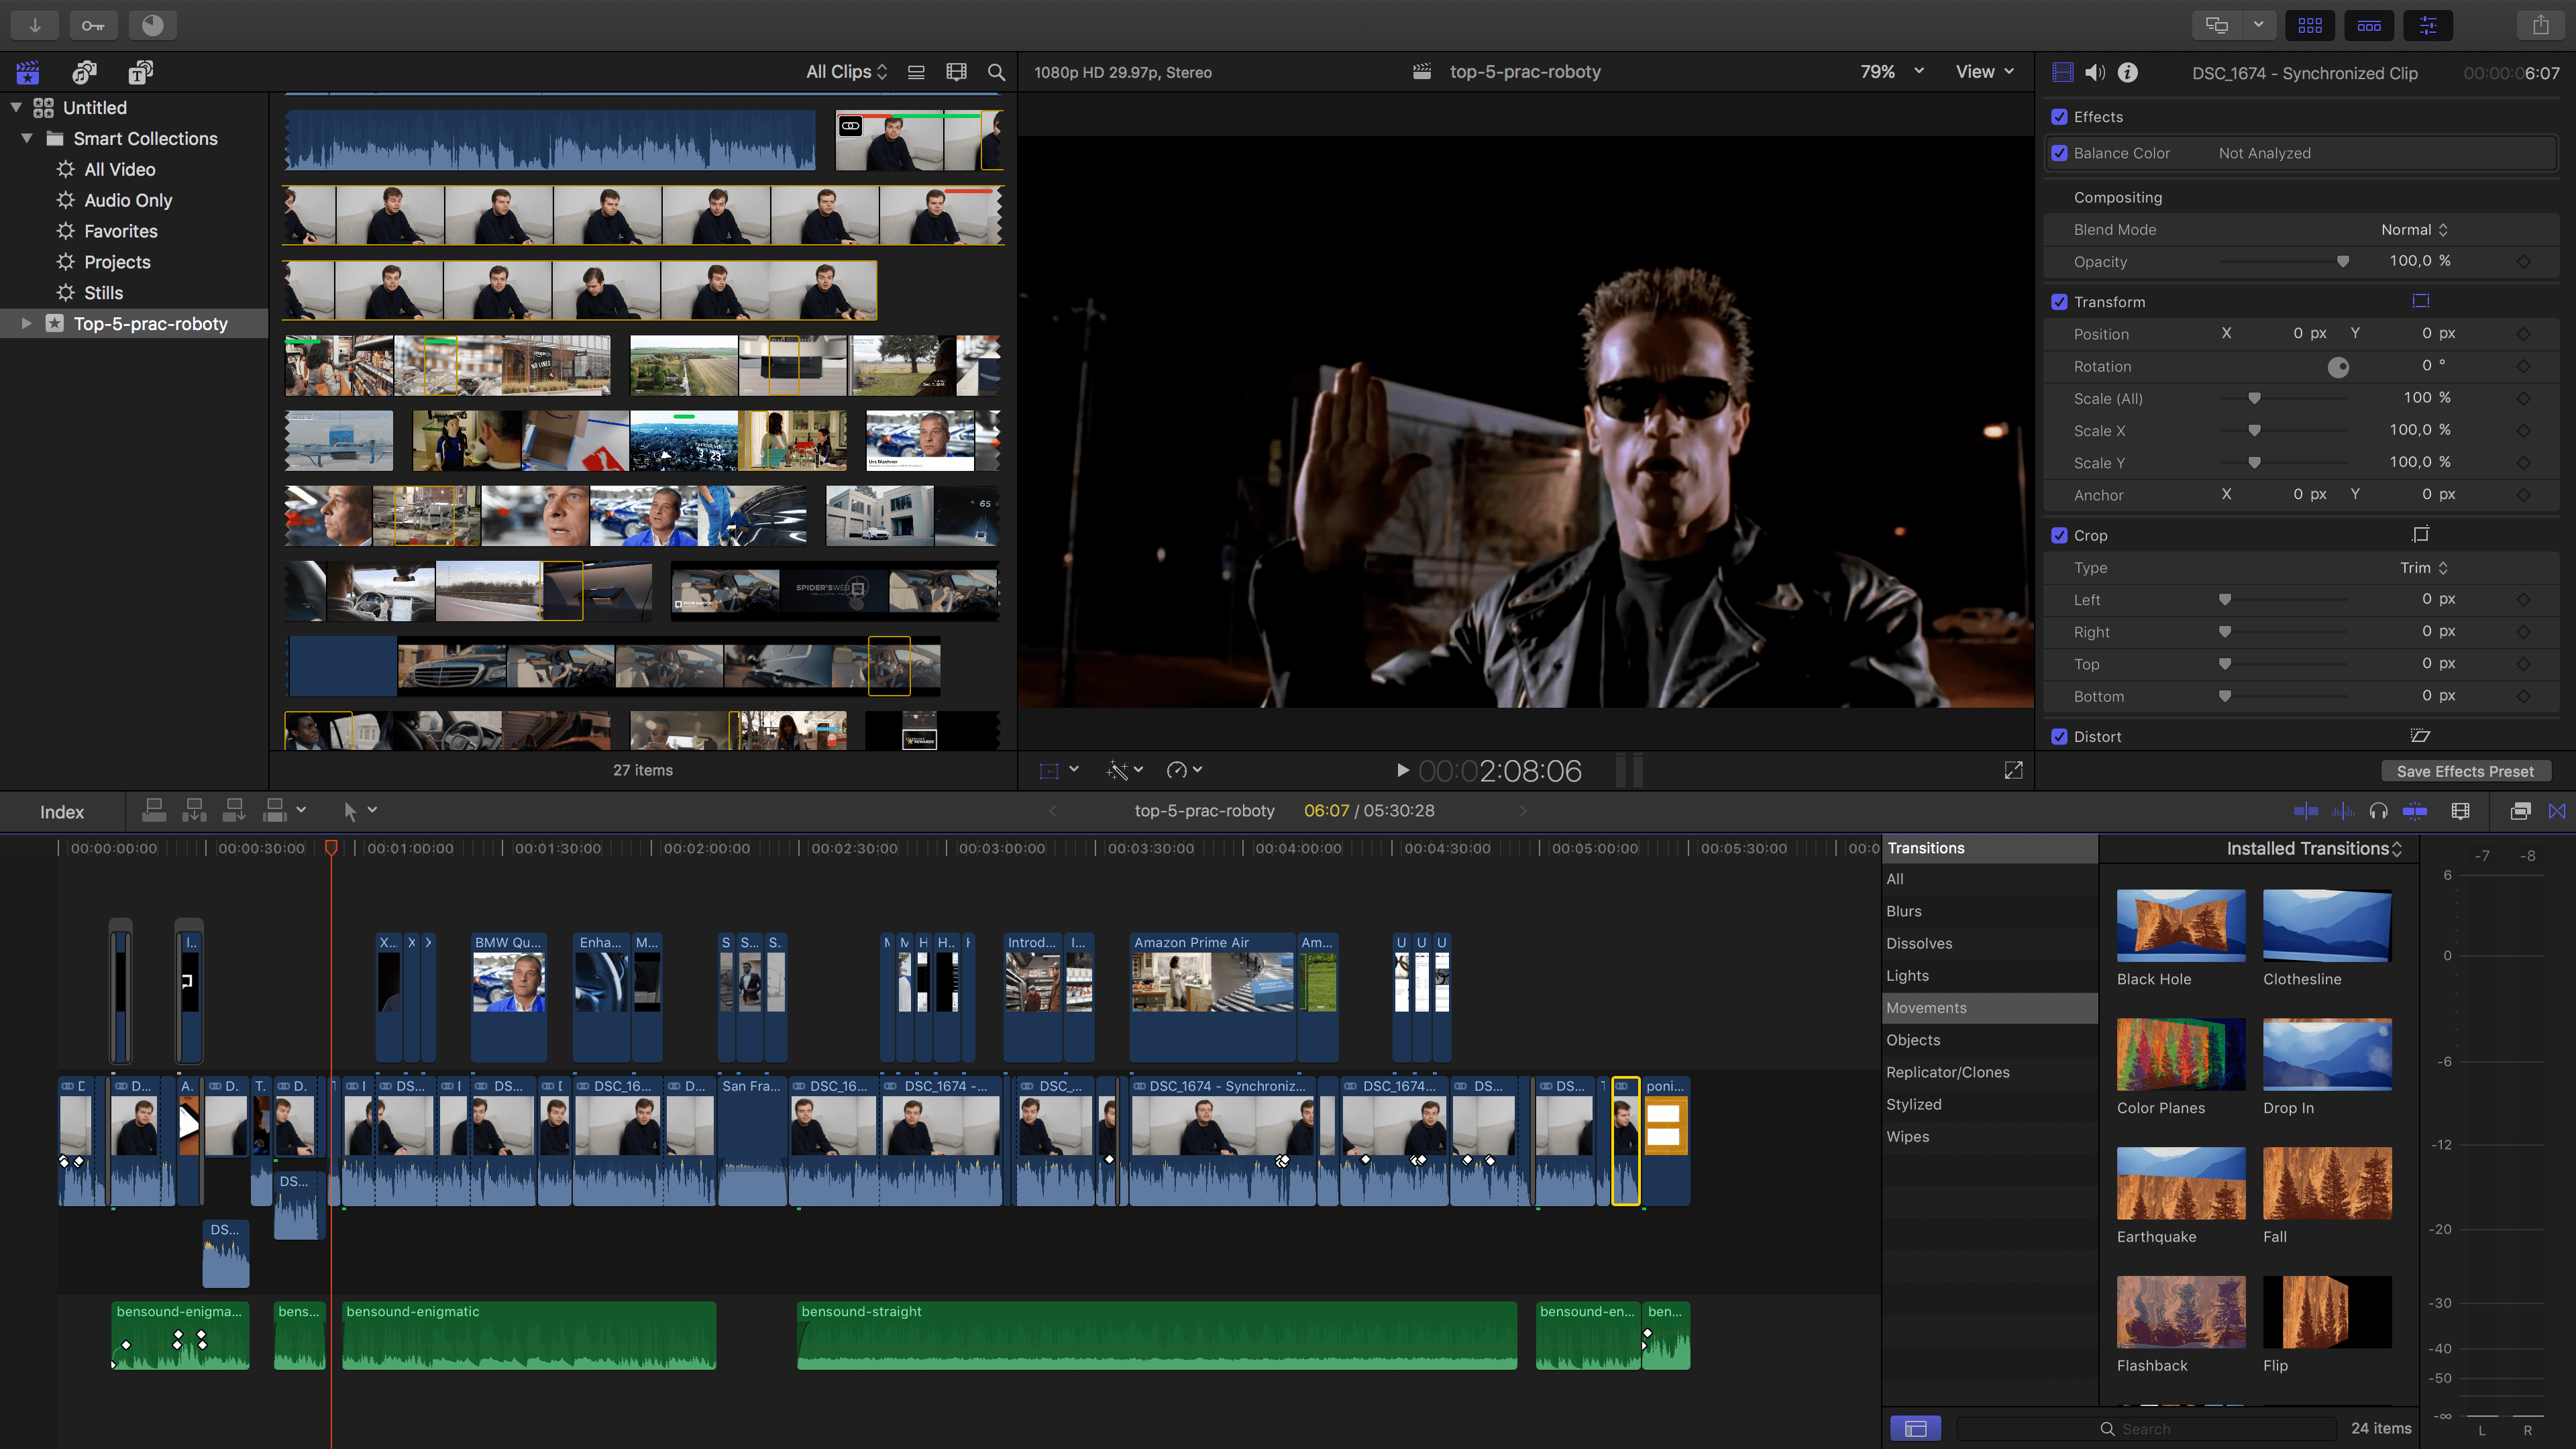Show the Background Tasks indicator

coord(153,25)
